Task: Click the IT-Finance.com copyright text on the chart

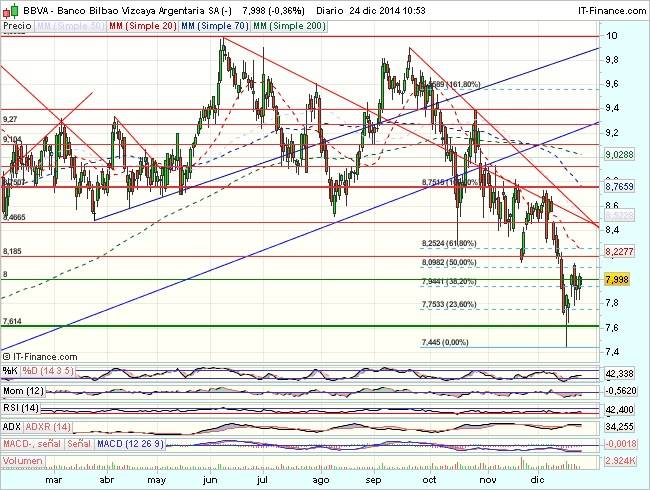Action: (x=40, y=357)
